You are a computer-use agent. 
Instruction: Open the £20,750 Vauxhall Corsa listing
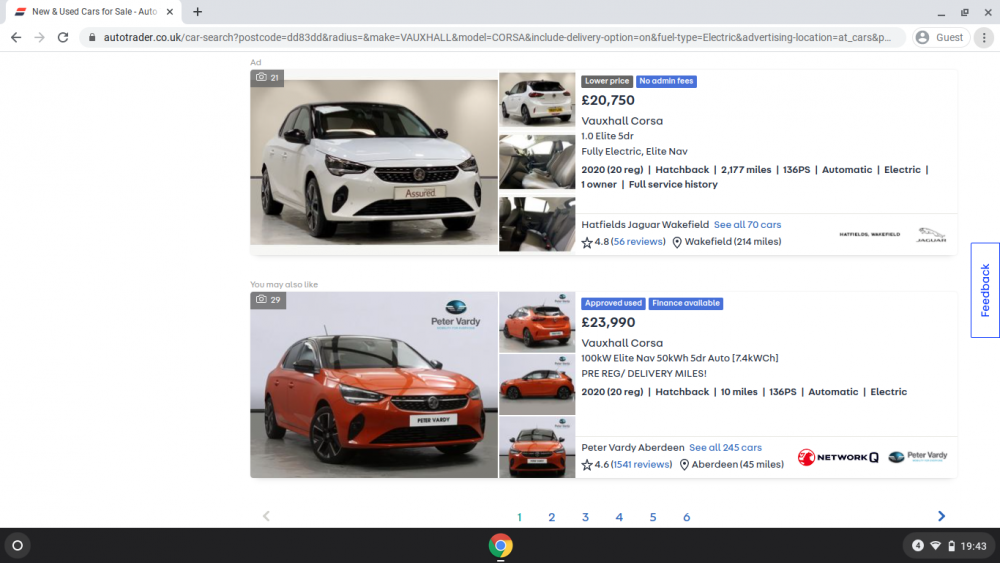622,121
